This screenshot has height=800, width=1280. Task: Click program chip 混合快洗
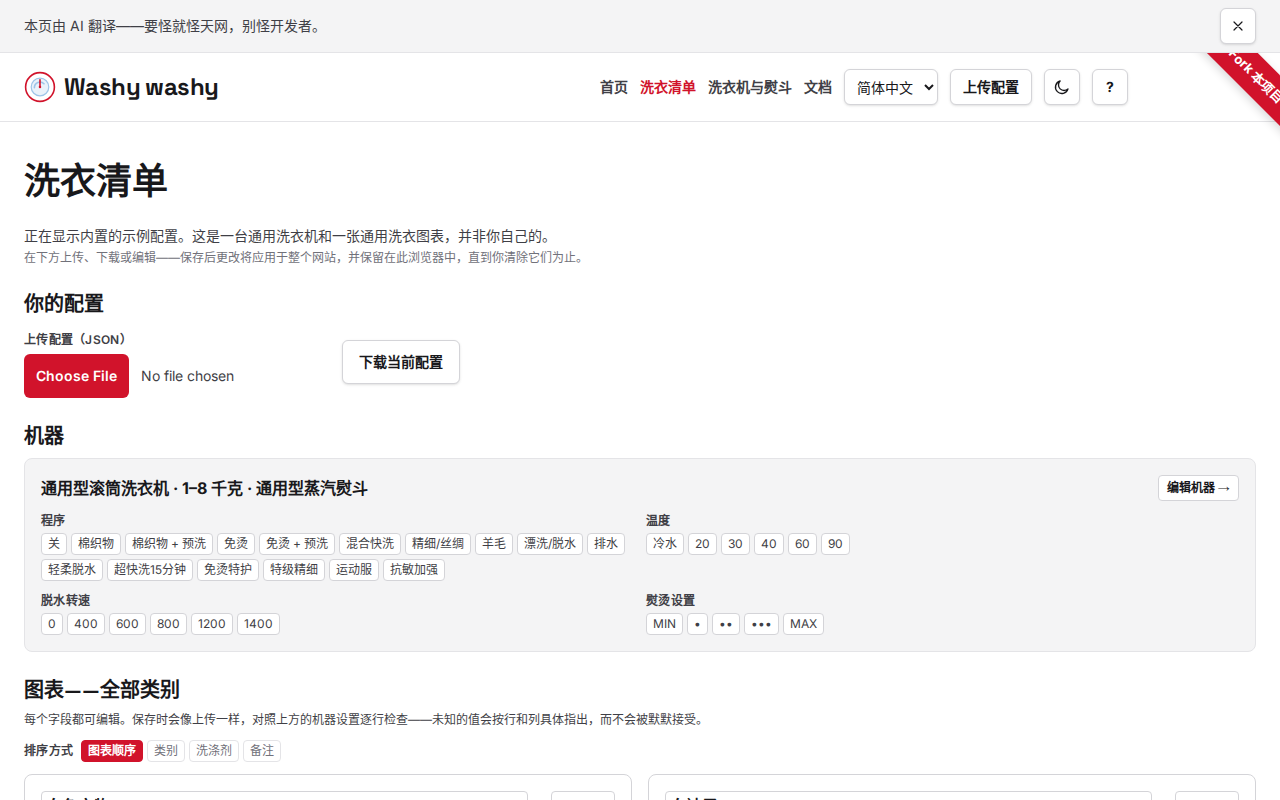pos(370,544)
